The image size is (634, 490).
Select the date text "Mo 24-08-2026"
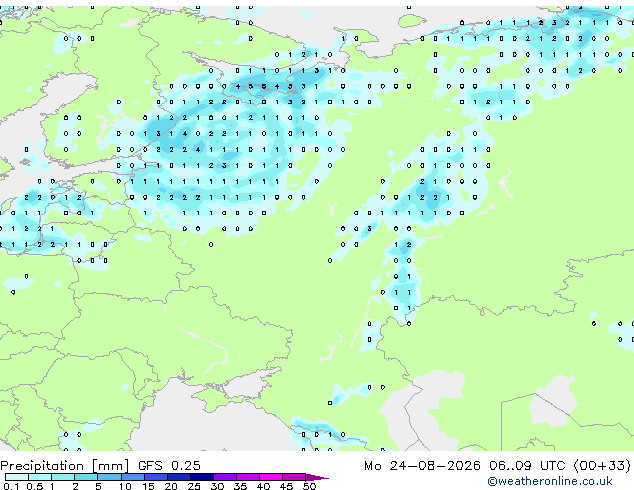(x=422, y=466)
